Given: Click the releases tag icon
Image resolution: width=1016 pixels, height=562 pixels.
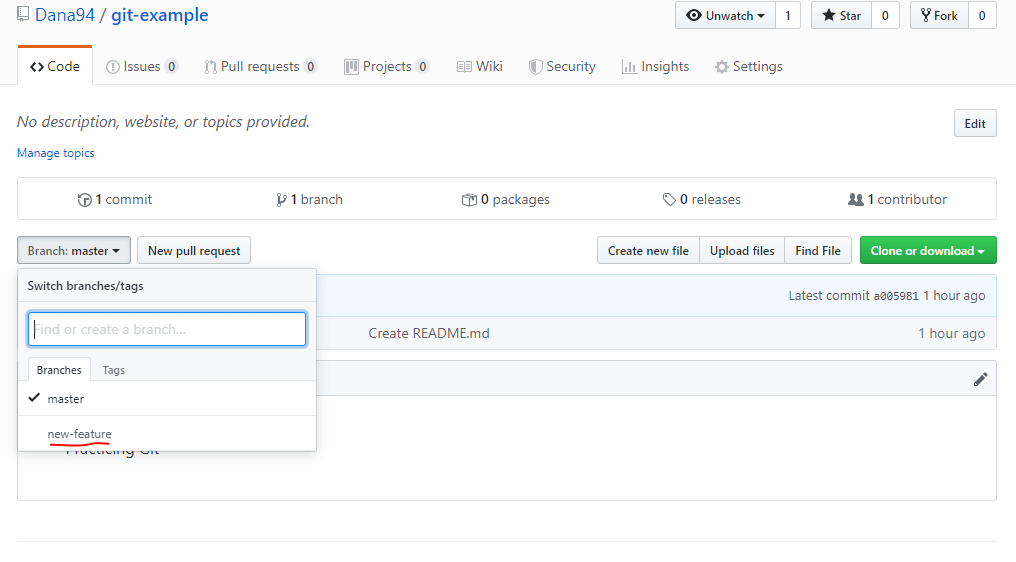Looking at the screenshot, I should (x=669, y=200).
